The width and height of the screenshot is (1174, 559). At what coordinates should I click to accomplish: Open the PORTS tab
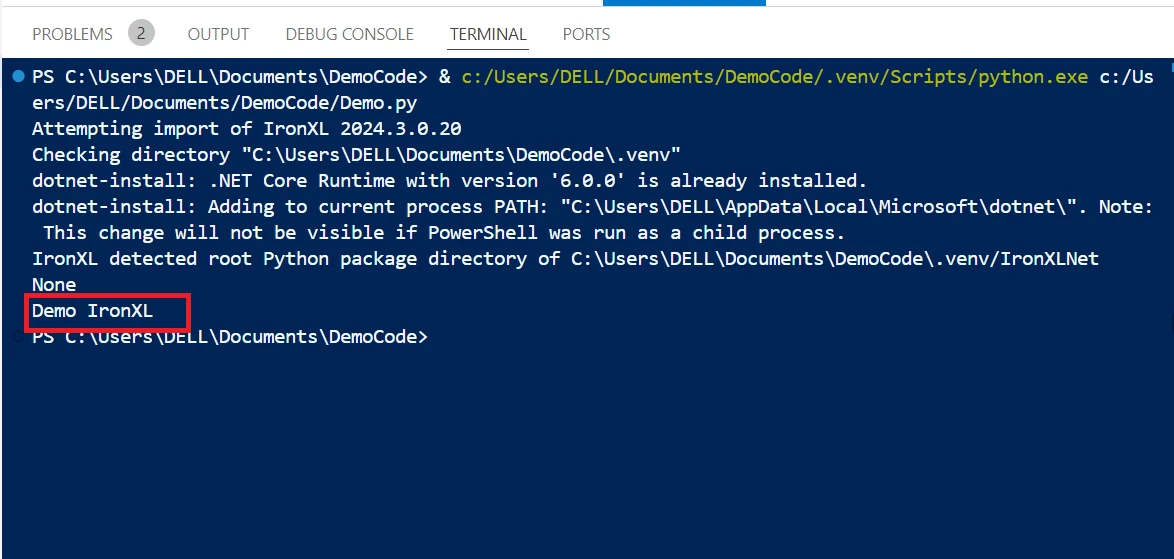(586, 34)
